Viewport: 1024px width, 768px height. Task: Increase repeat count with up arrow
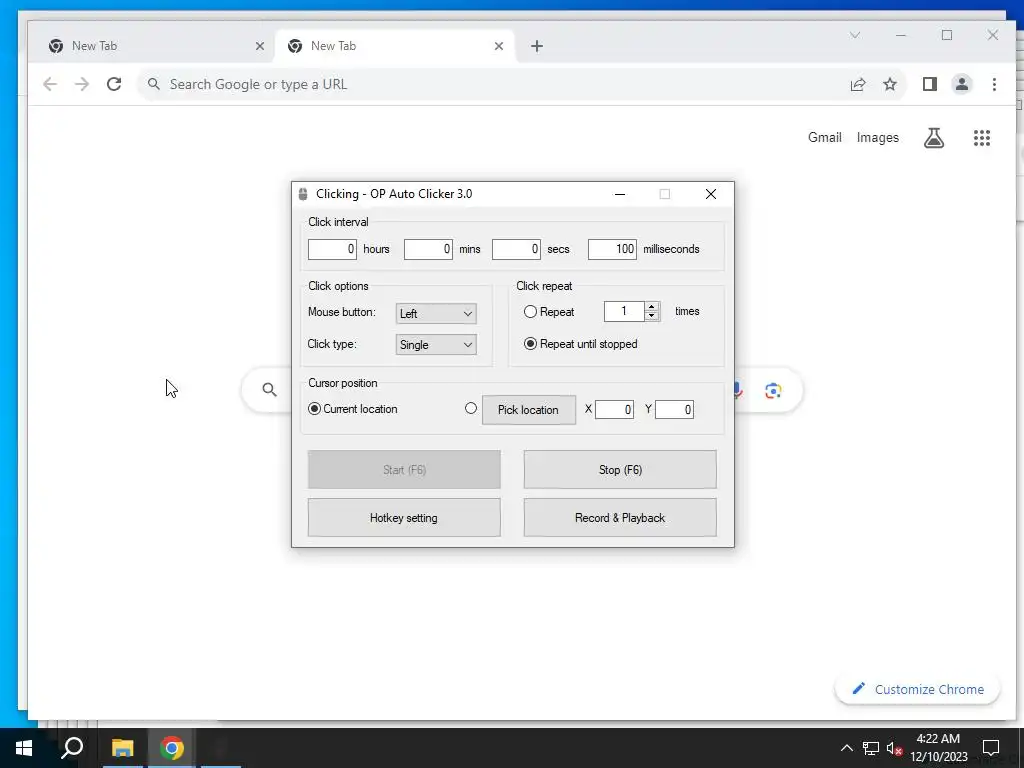[652, 307]
